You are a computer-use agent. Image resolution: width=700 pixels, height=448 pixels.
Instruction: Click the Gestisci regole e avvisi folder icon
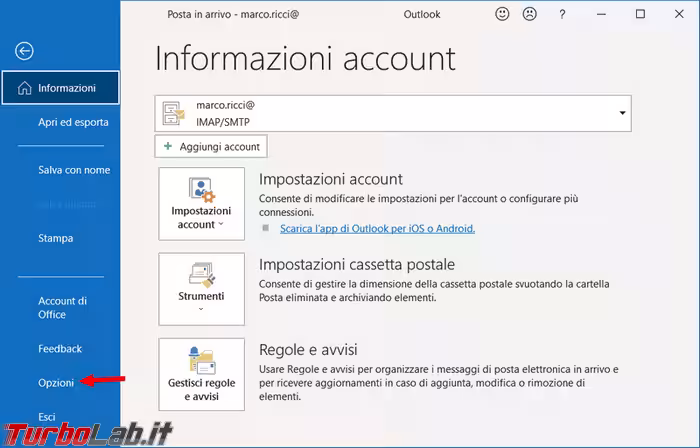click(x=202, y=360)
